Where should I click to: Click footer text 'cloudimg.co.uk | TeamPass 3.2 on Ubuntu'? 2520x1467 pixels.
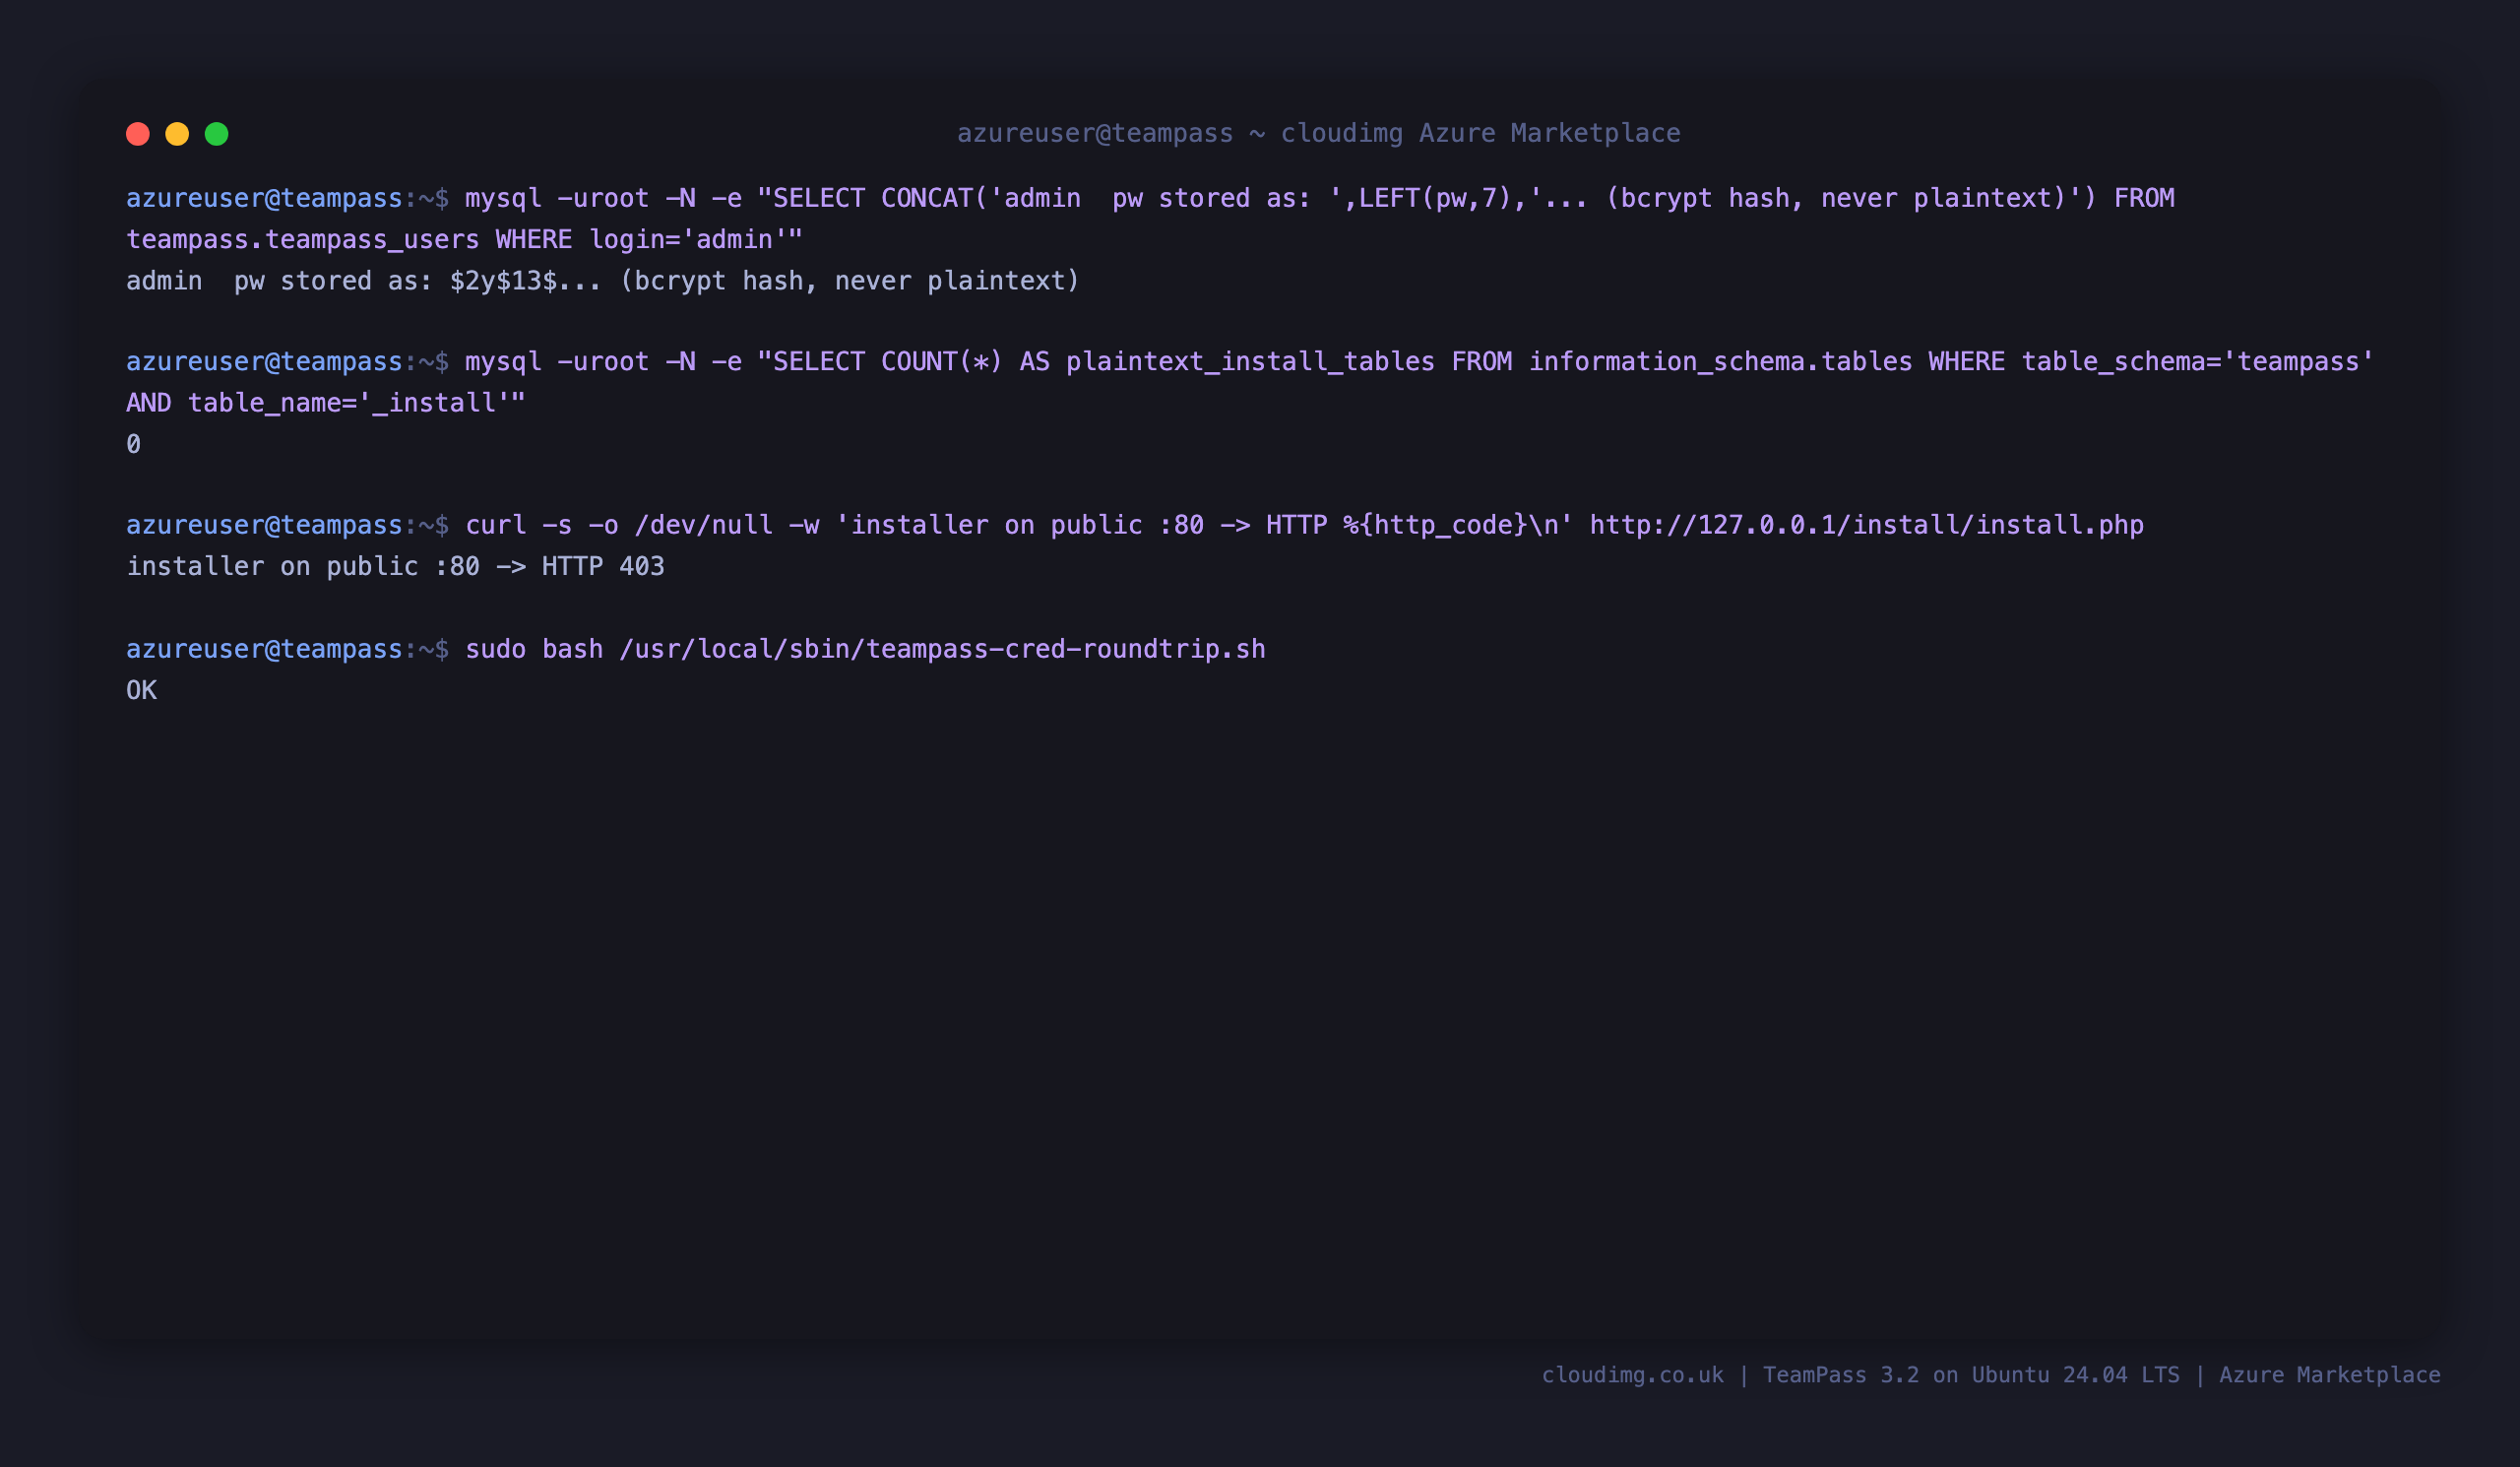[x=1796, y=1375]
